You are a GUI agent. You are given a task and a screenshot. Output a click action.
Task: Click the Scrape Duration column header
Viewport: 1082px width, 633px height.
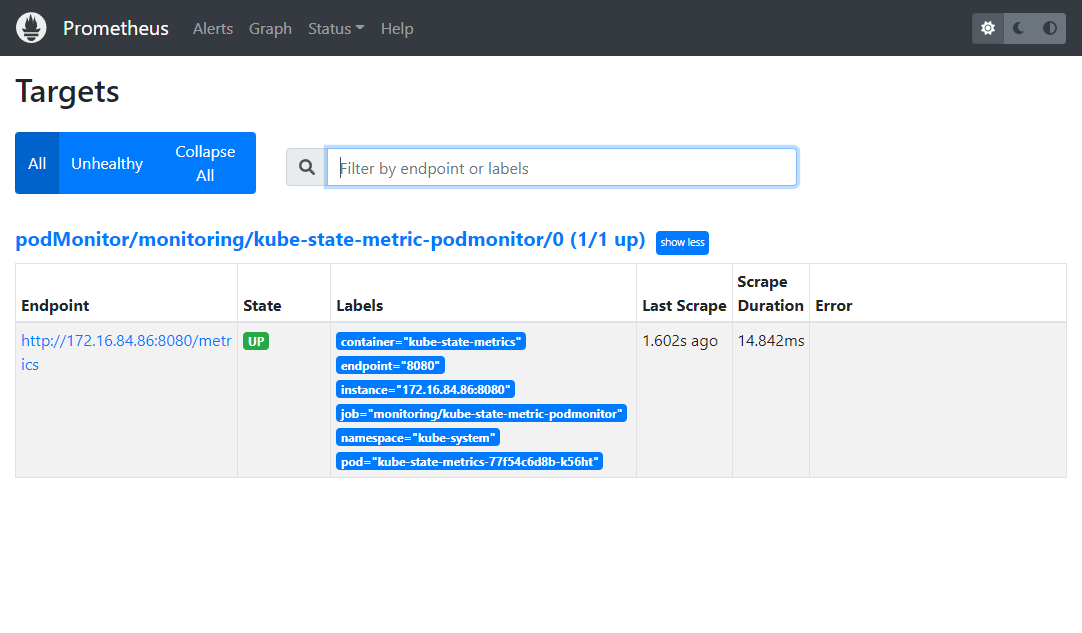coord(770,293)
